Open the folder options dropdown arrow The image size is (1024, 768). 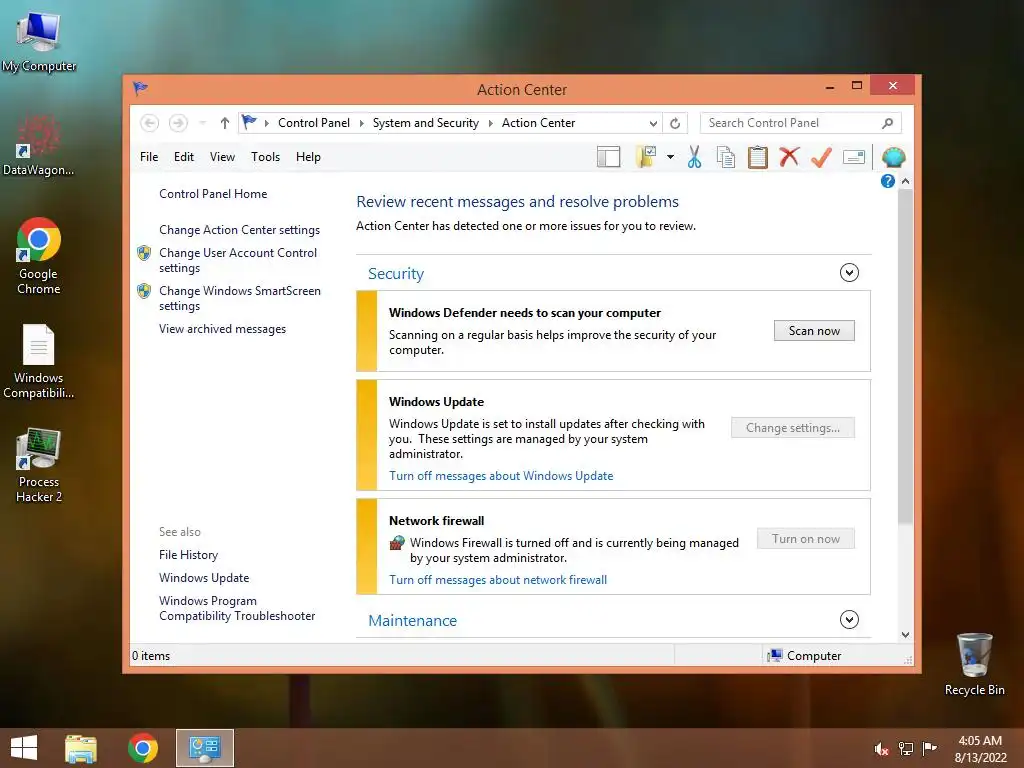[670, 157]
